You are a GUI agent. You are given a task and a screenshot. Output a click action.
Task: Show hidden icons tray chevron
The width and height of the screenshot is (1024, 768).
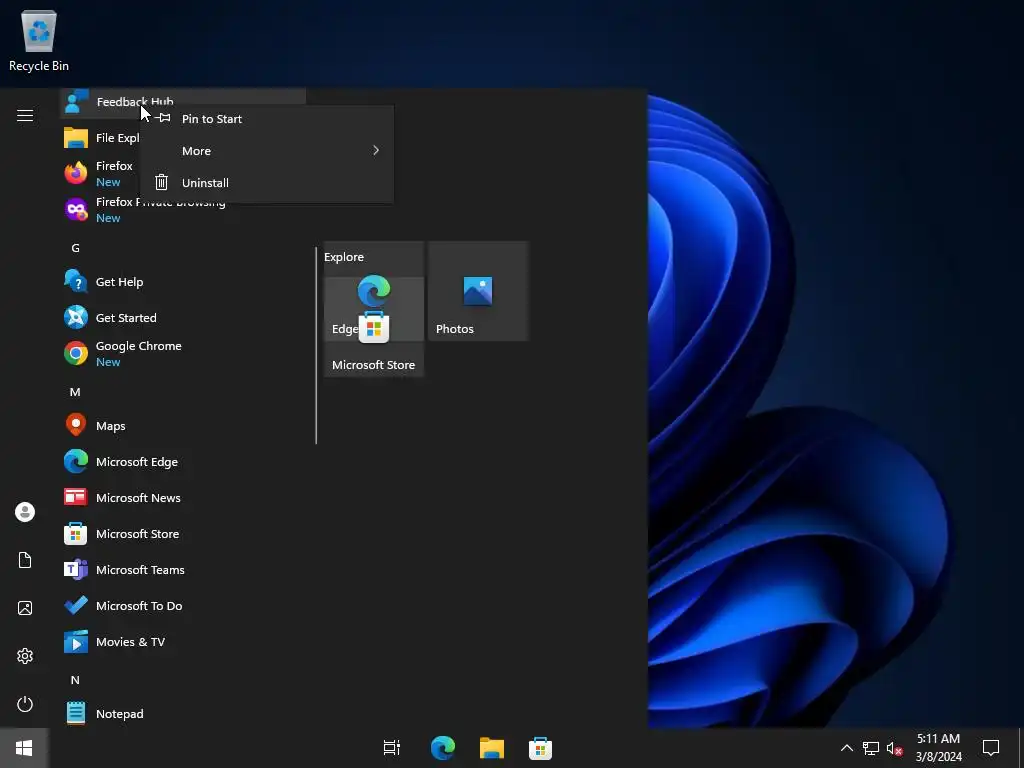pos(846,748)
